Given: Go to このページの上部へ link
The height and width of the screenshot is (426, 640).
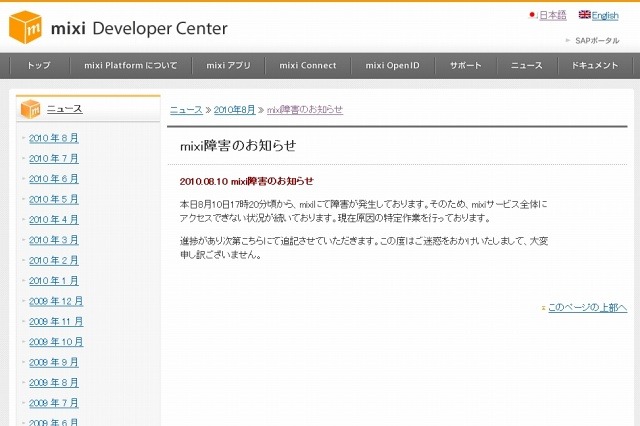Looking at the screenshot, I should [587, 308].
